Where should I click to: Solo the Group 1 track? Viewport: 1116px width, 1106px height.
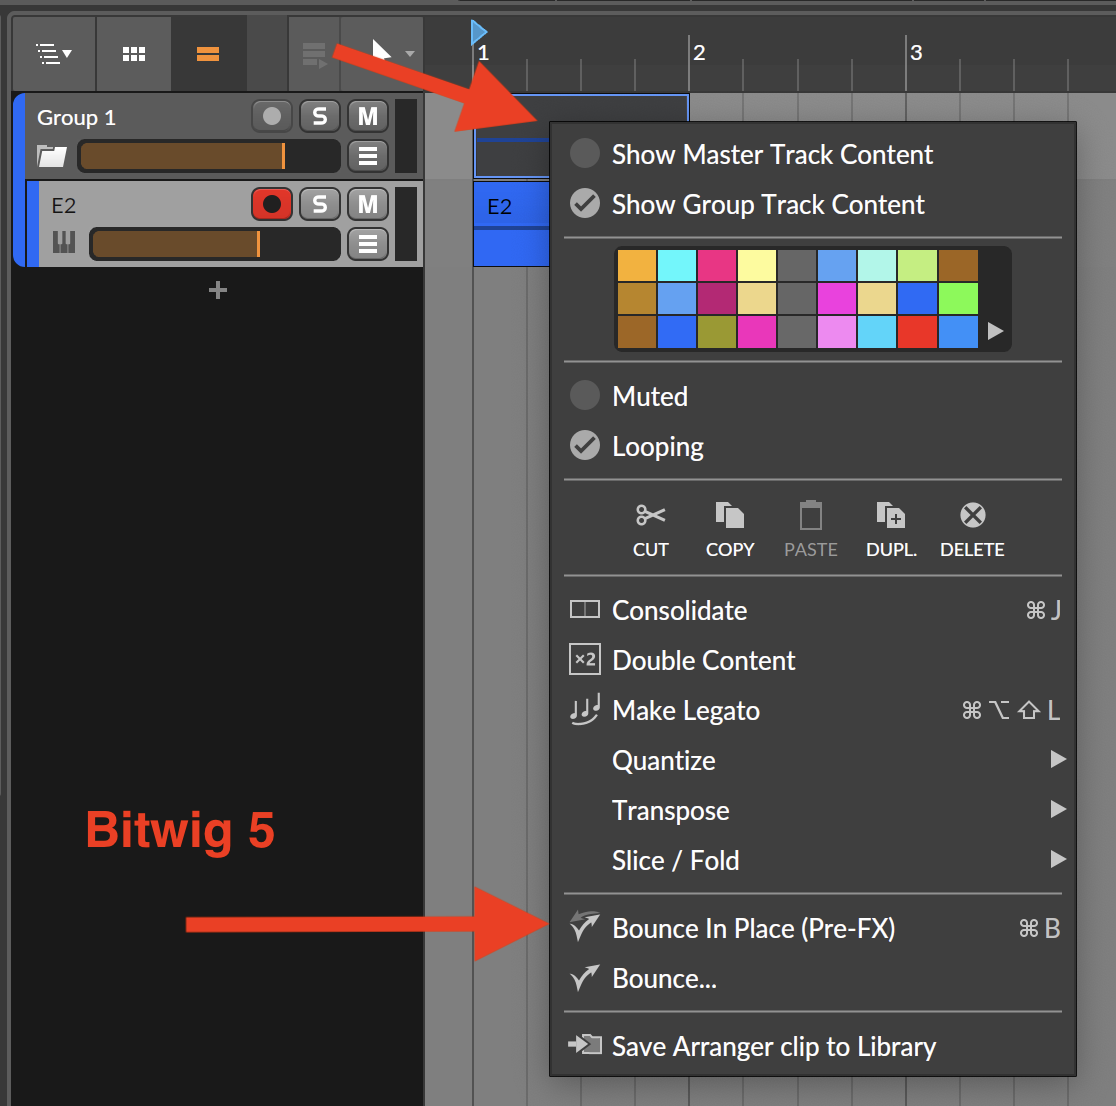(x=320, y=116)
